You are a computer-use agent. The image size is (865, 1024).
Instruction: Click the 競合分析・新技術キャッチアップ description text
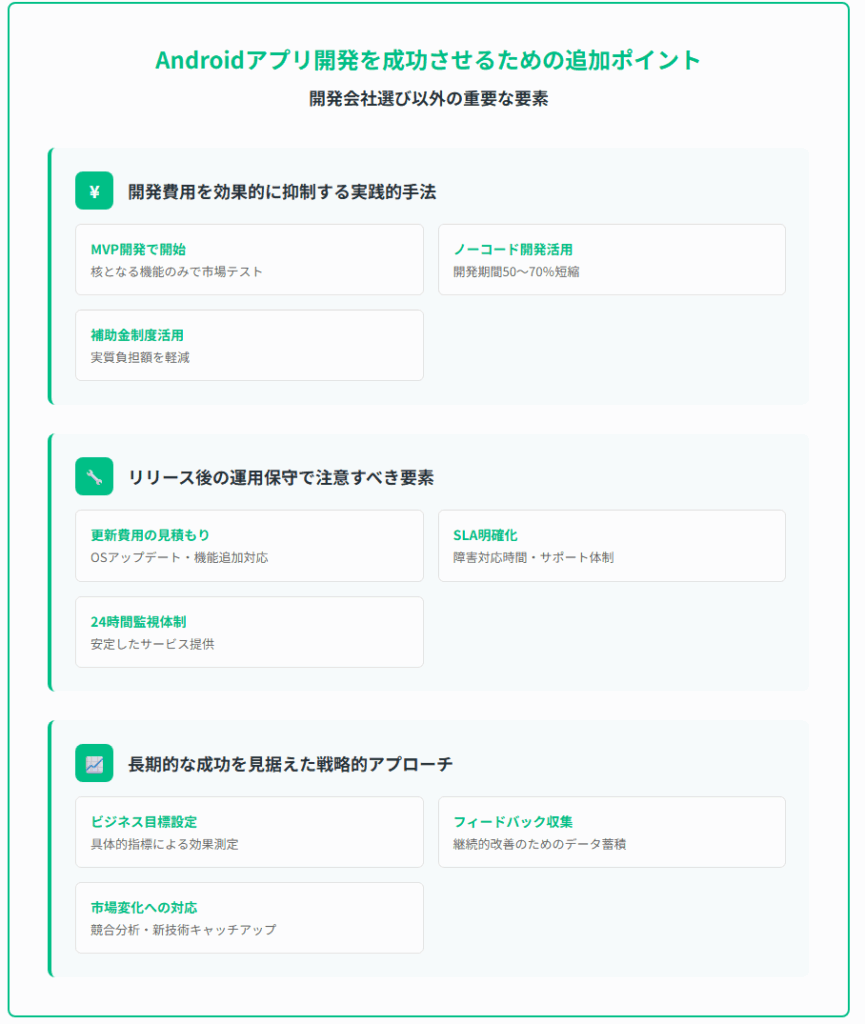[x=183, y=930]
